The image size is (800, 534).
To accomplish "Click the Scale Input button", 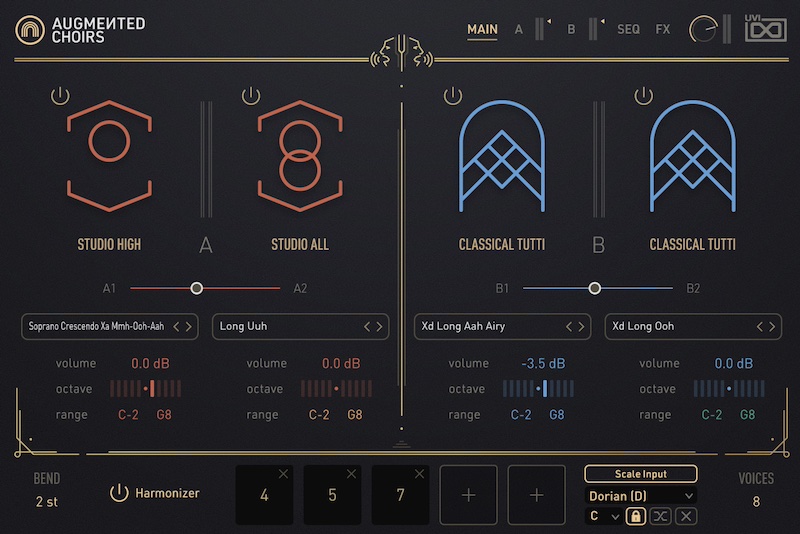I will tap(641, 474).
